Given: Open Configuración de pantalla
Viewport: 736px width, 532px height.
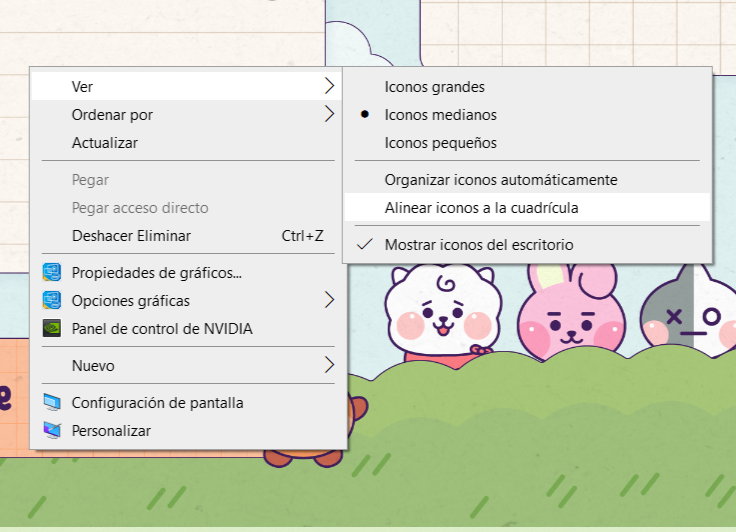Looking at the screenshot, I should 186,403.
